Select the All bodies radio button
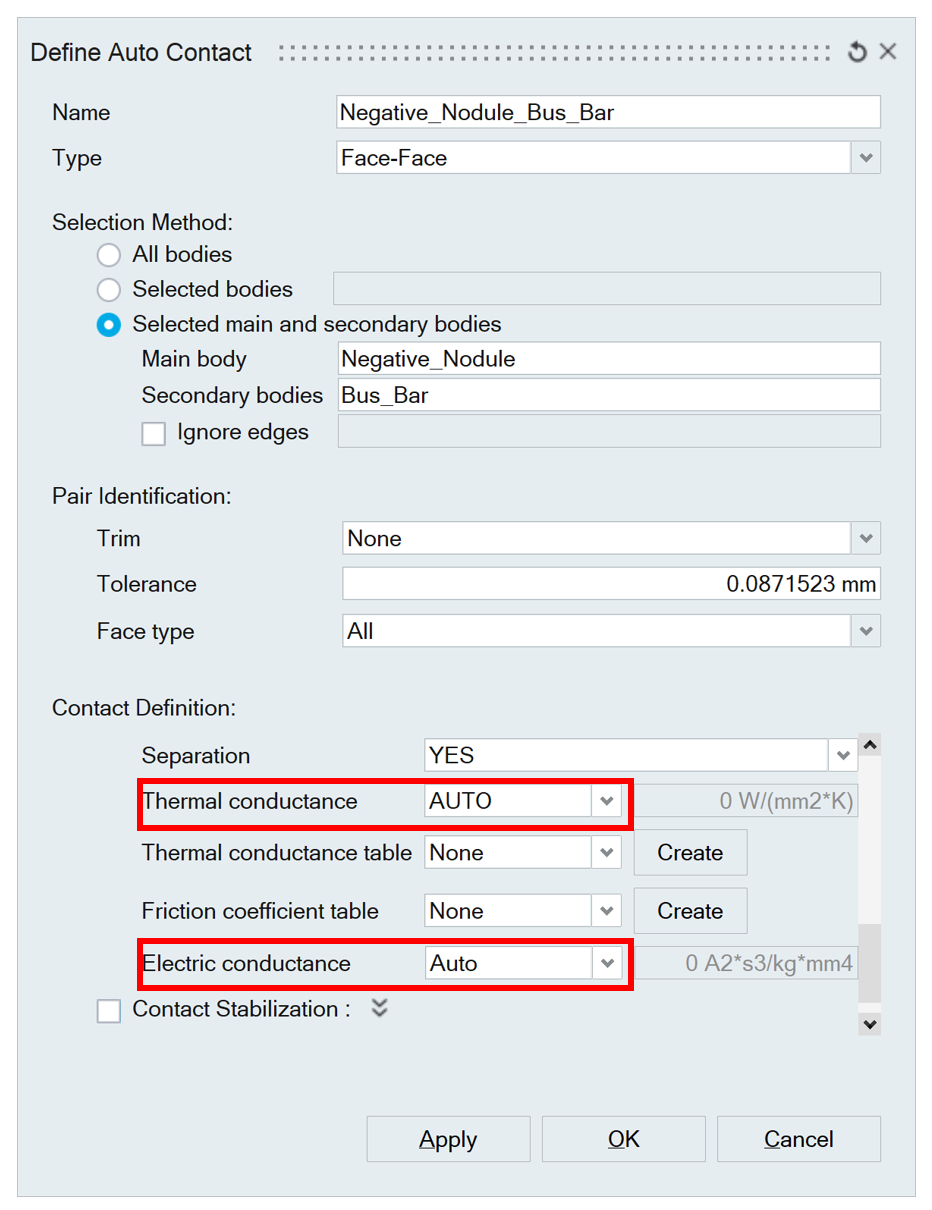 pos(109,255)
